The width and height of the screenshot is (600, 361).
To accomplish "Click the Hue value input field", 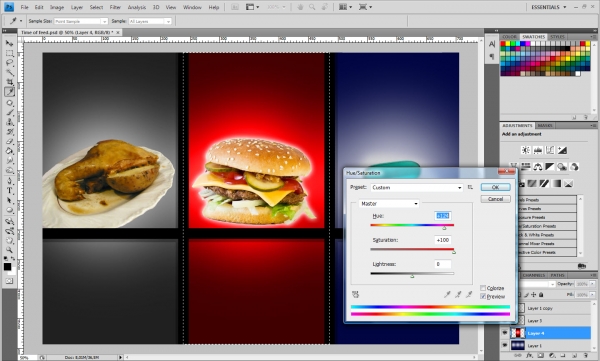I will 443,216.
